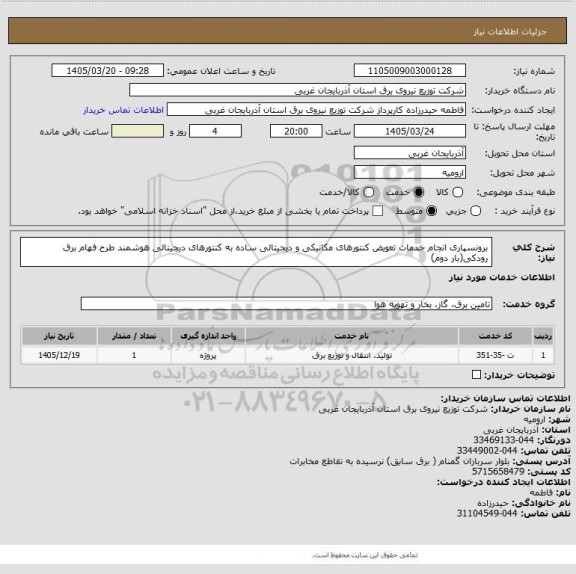
Task: Select the خدمت radio option
Action: pyautogui.click(x=418, y=192)
